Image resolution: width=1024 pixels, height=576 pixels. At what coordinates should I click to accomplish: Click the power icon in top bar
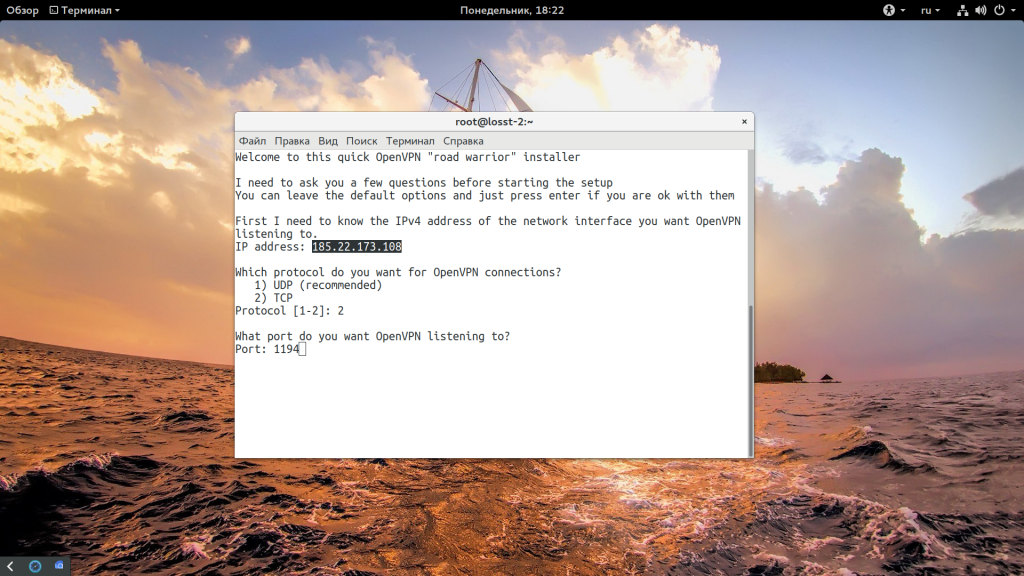pyautogui.click(x=997, y=10)
